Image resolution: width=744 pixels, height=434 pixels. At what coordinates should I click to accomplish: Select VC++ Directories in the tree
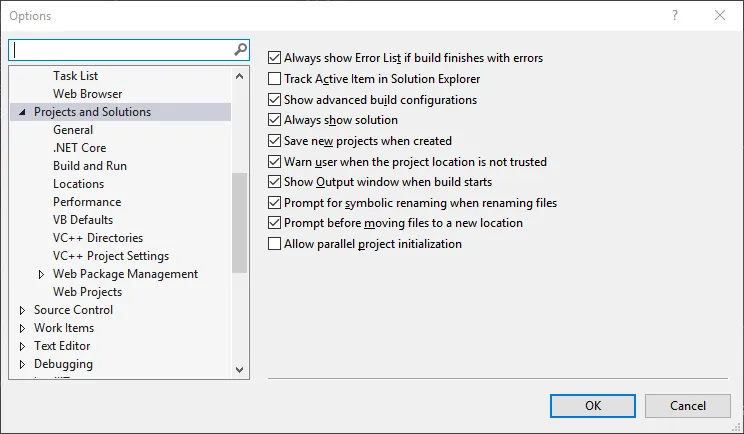click(x=98, y=238)
